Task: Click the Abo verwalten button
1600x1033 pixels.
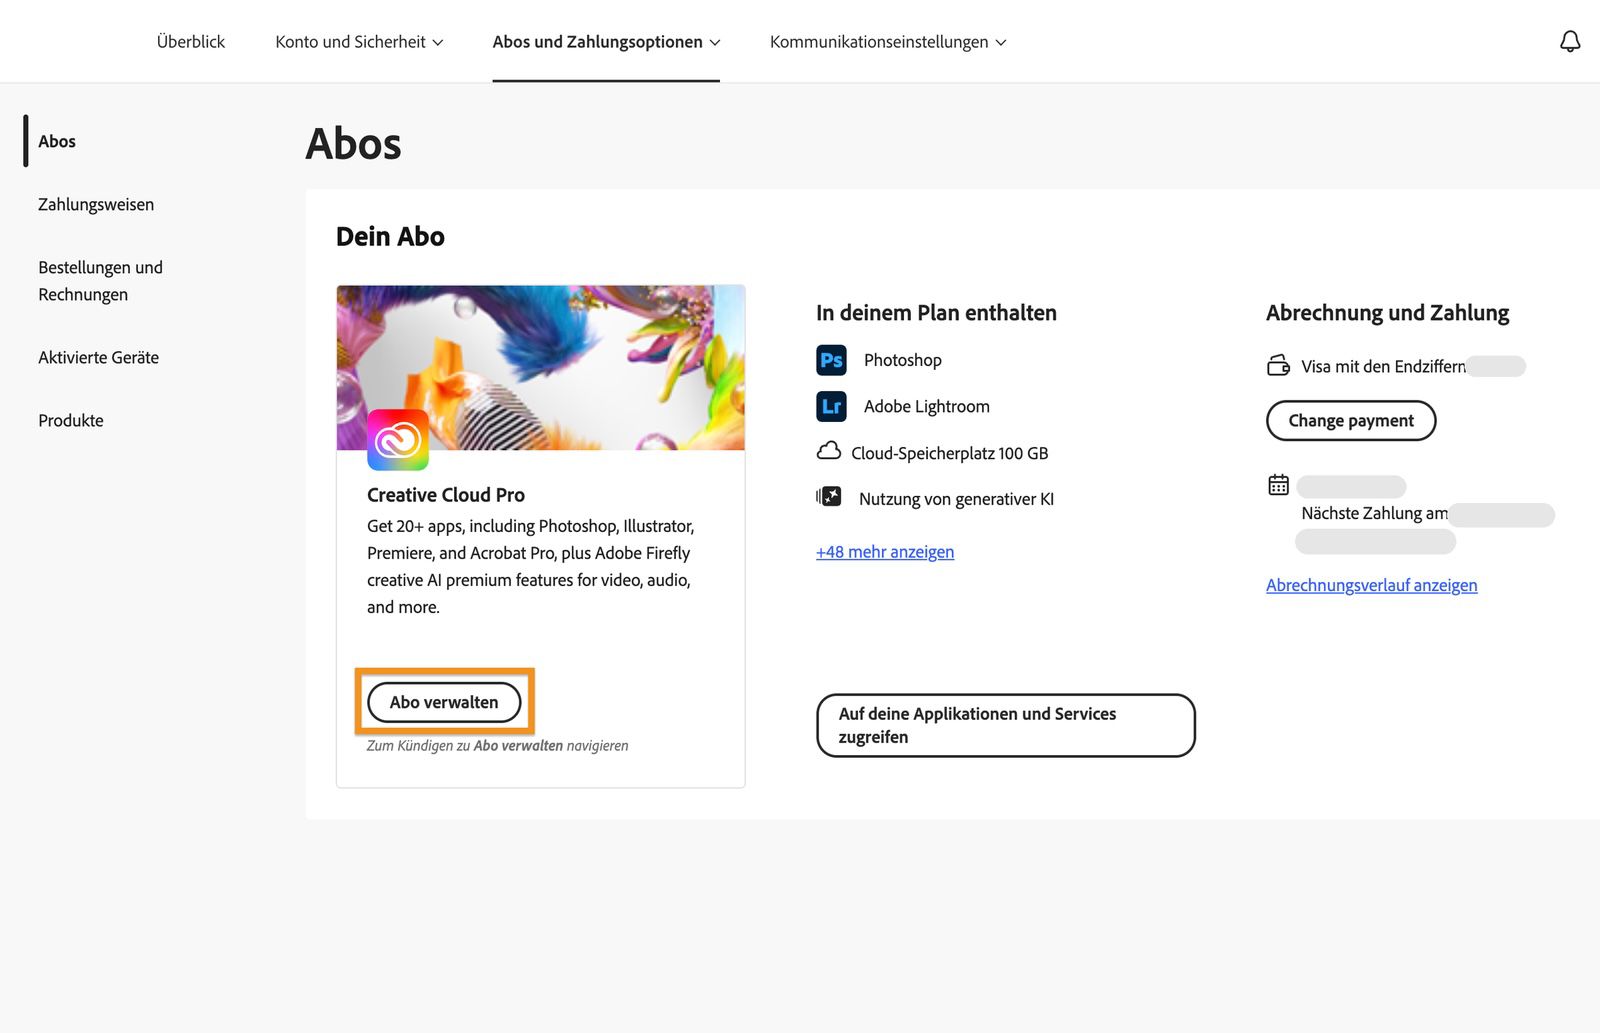Action: 444,702
